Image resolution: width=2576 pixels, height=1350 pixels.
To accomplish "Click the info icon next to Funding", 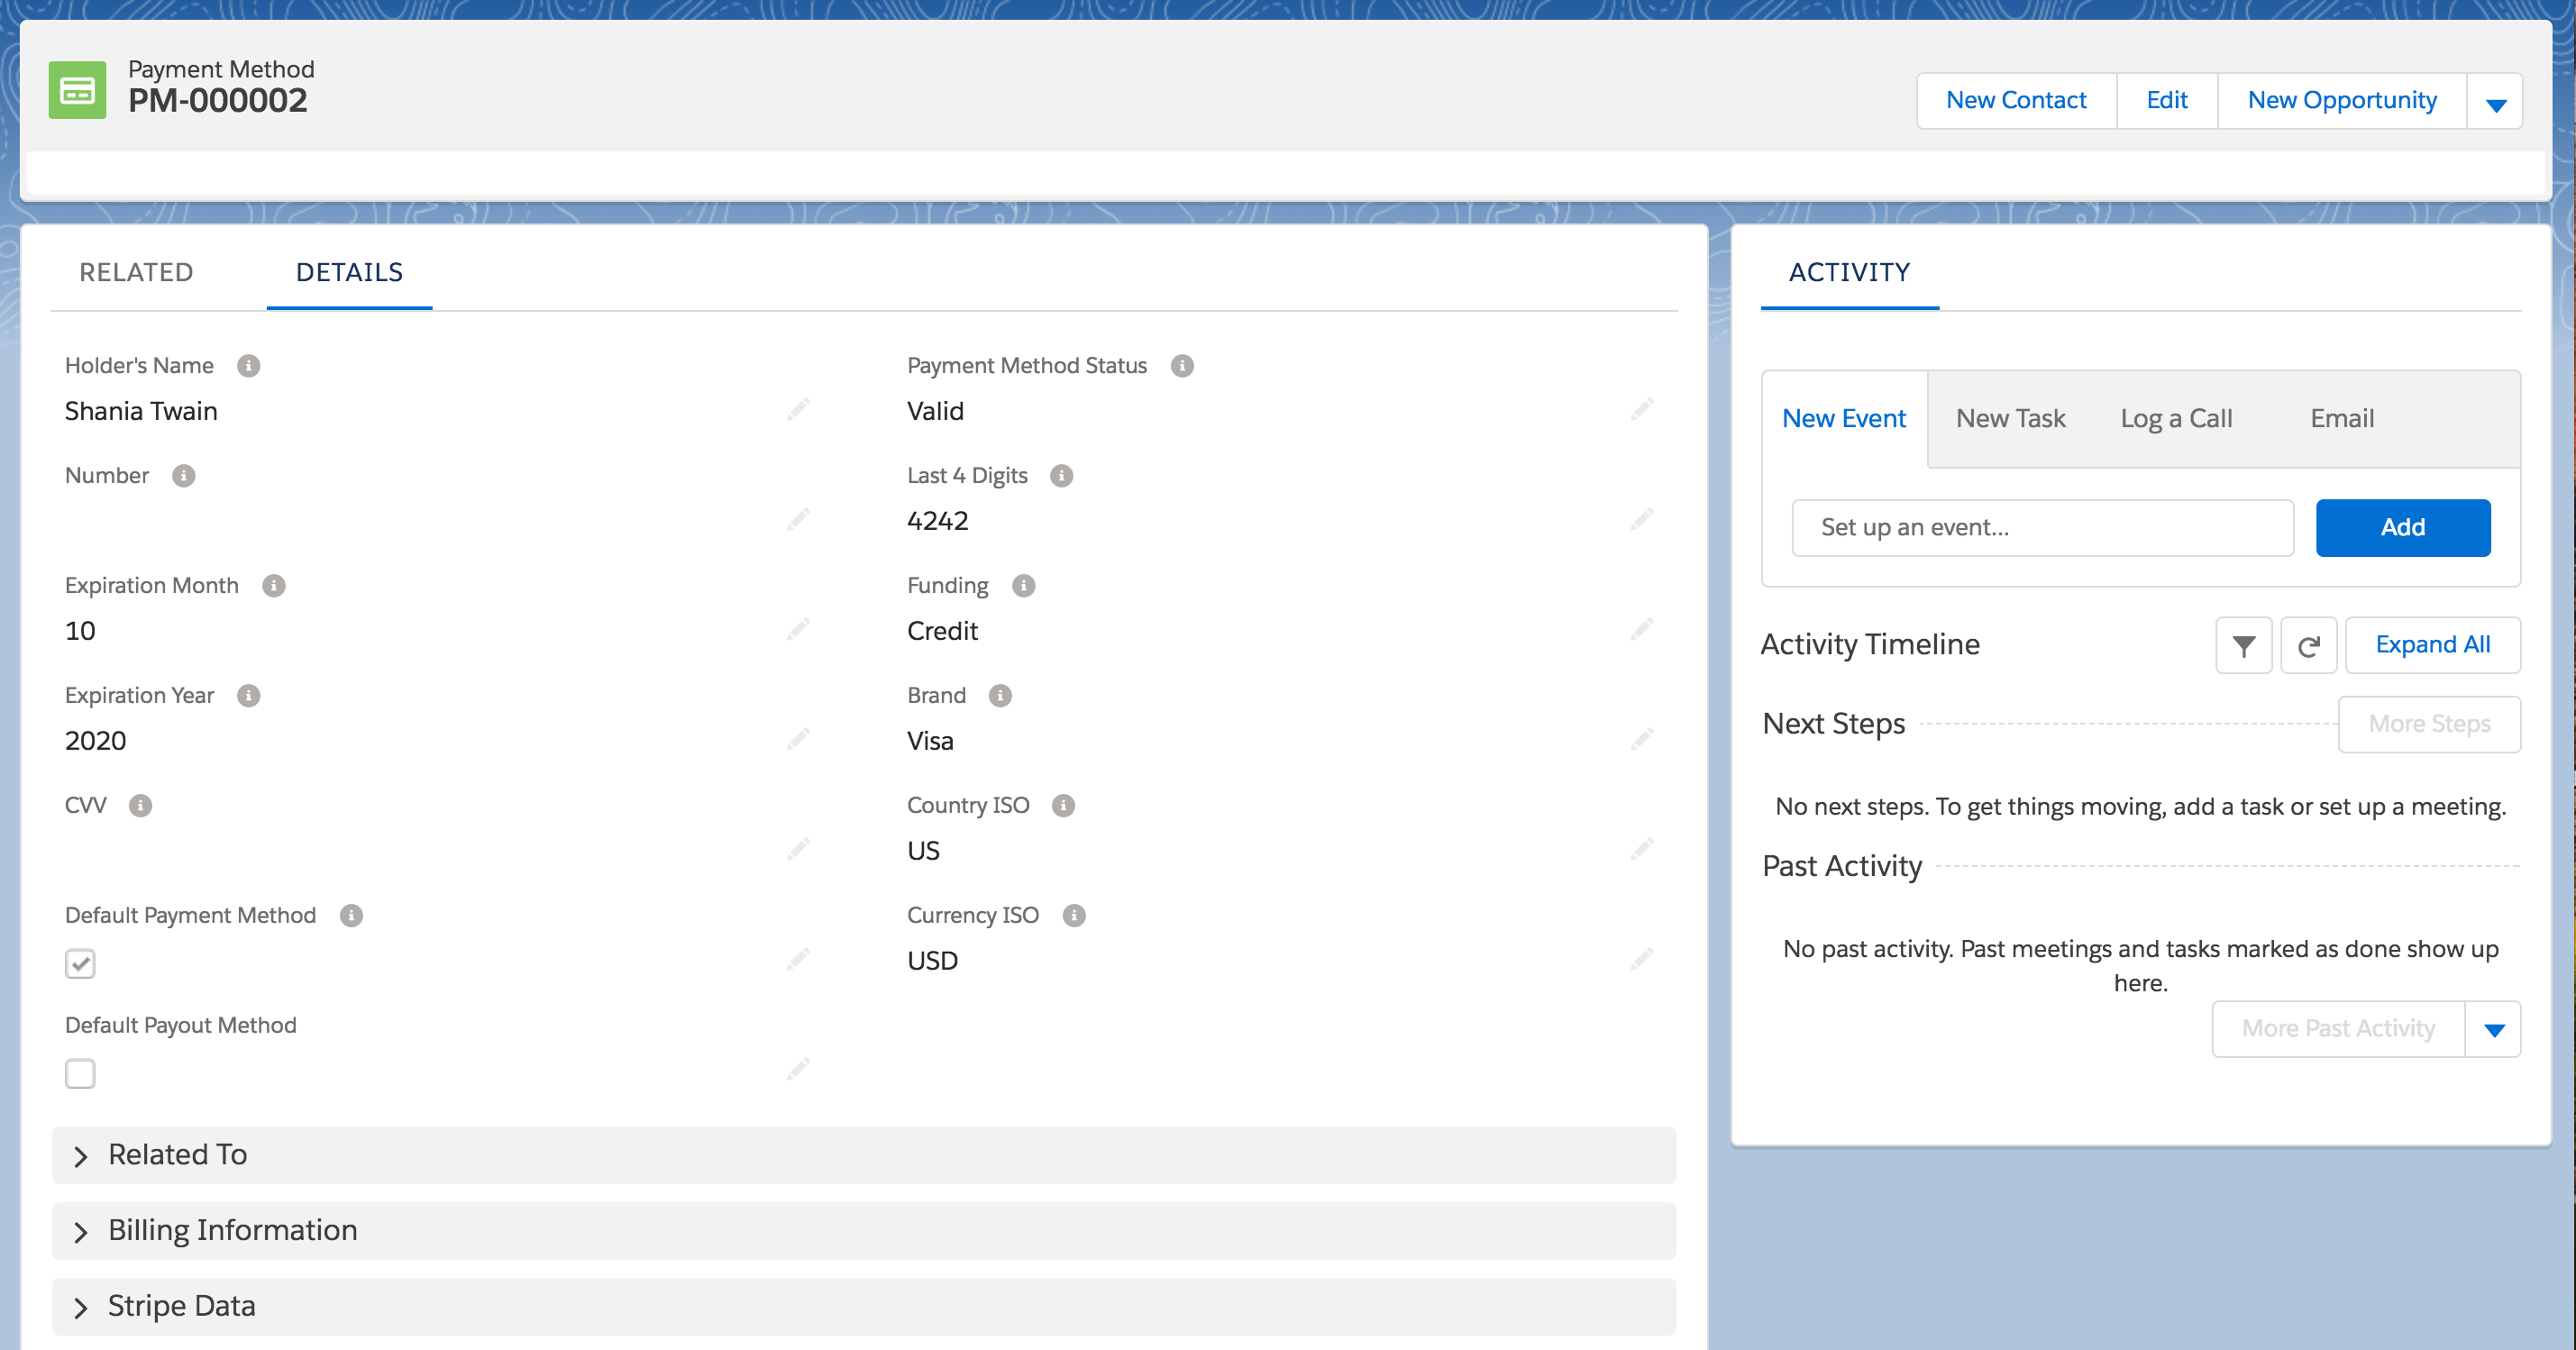I will pos(1022,585).
